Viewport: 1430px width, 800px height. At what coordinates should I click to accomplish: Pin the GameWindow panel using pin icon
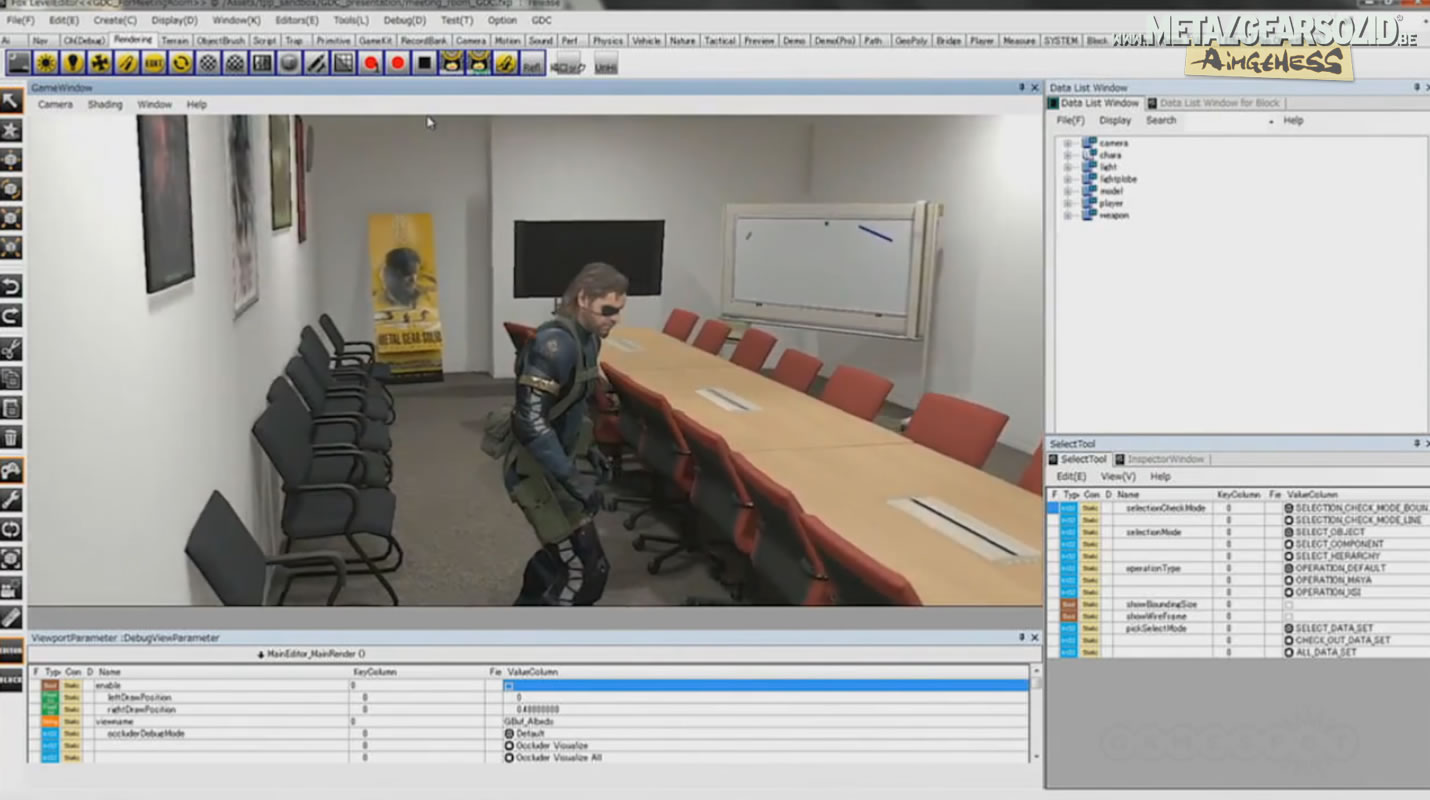1022,88
